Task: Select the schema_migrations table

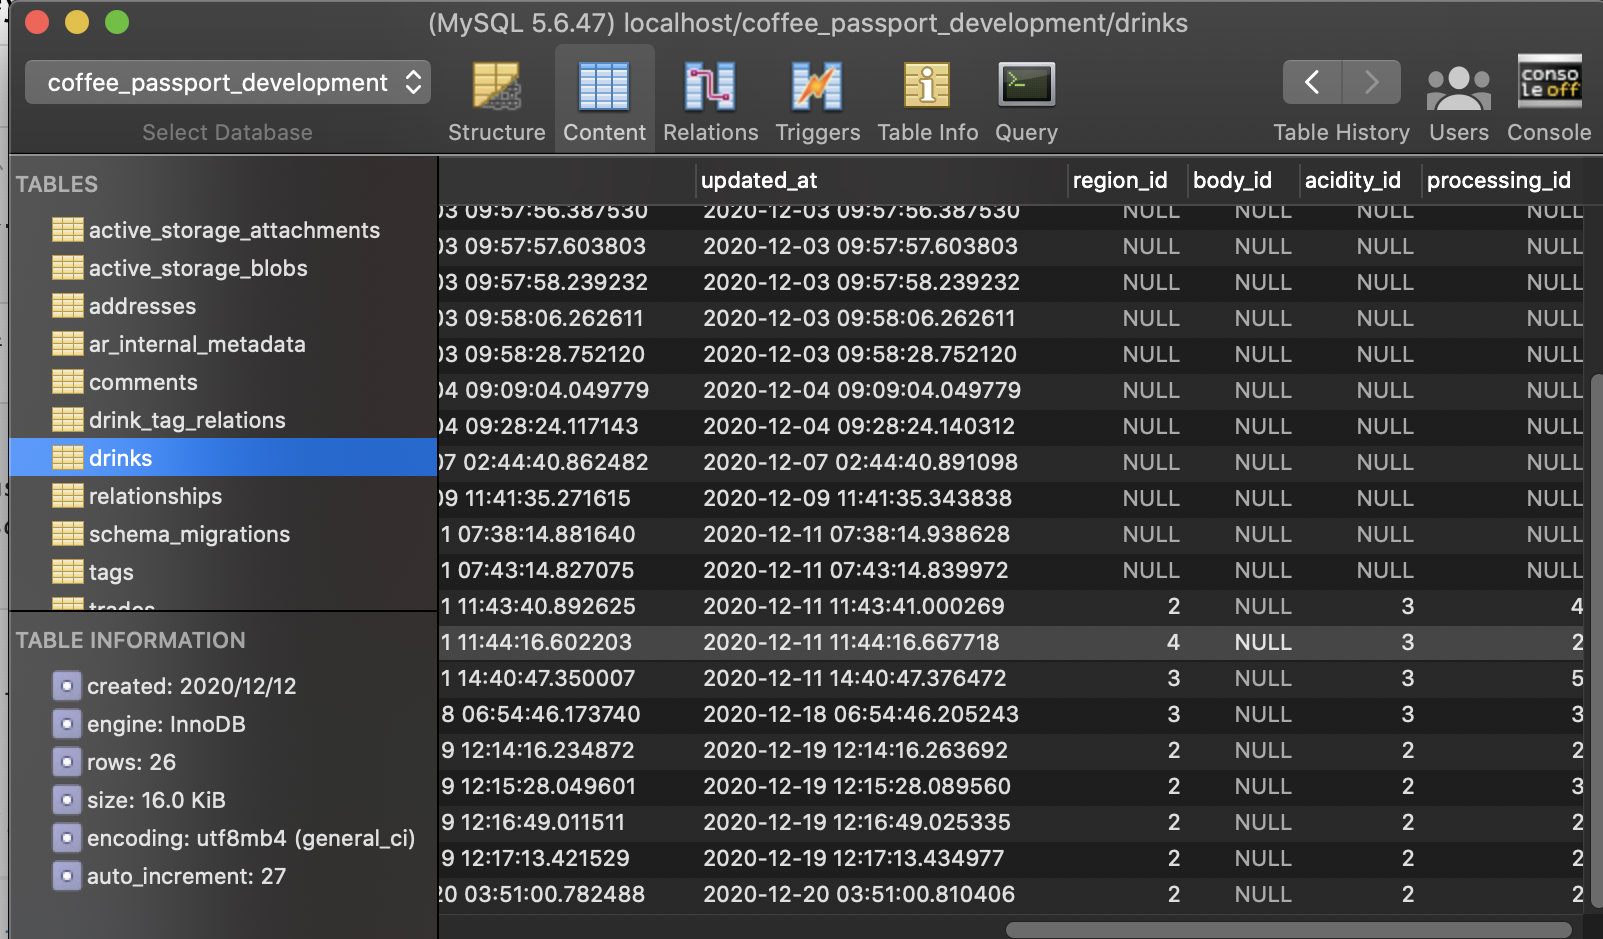Action: click(x=190, y=533)
